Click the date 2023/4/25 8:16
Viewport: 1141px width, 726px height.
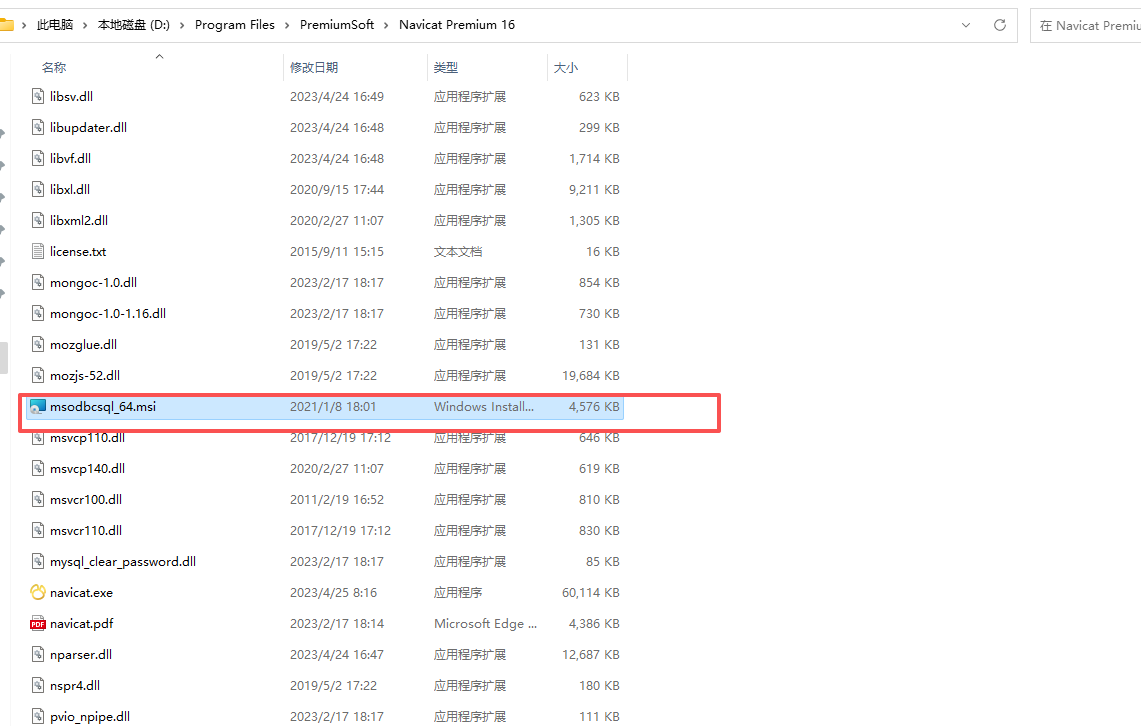click(x=333, y=592)
